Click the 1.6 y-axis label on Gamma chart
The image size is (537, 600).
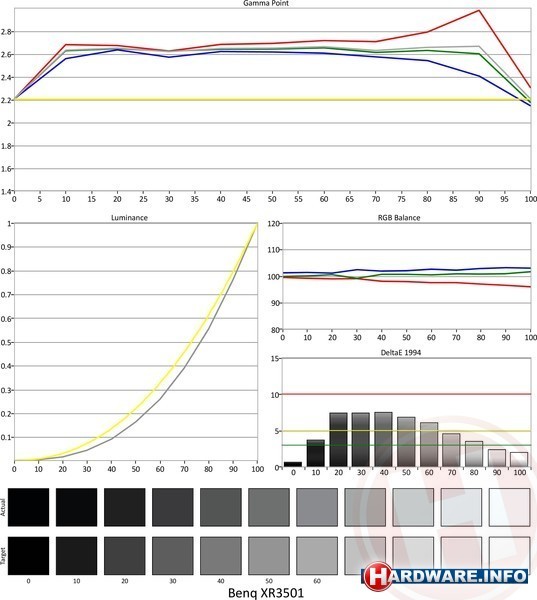coord(6,169)
